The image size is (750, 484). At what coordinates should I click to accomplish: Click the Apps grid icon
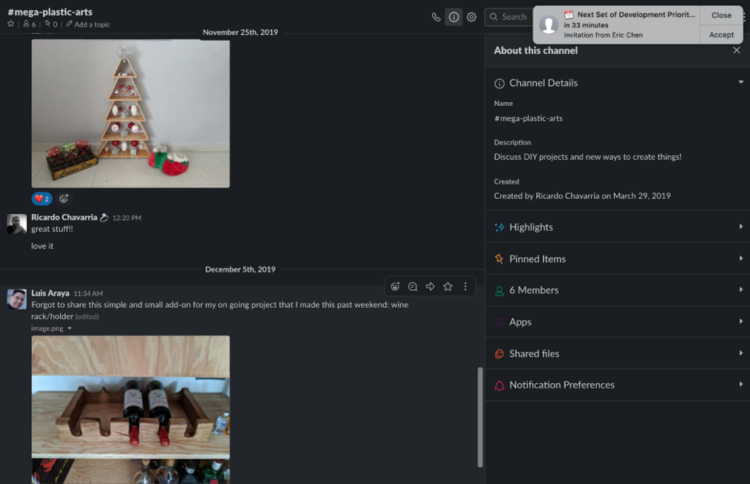(499, 322)
